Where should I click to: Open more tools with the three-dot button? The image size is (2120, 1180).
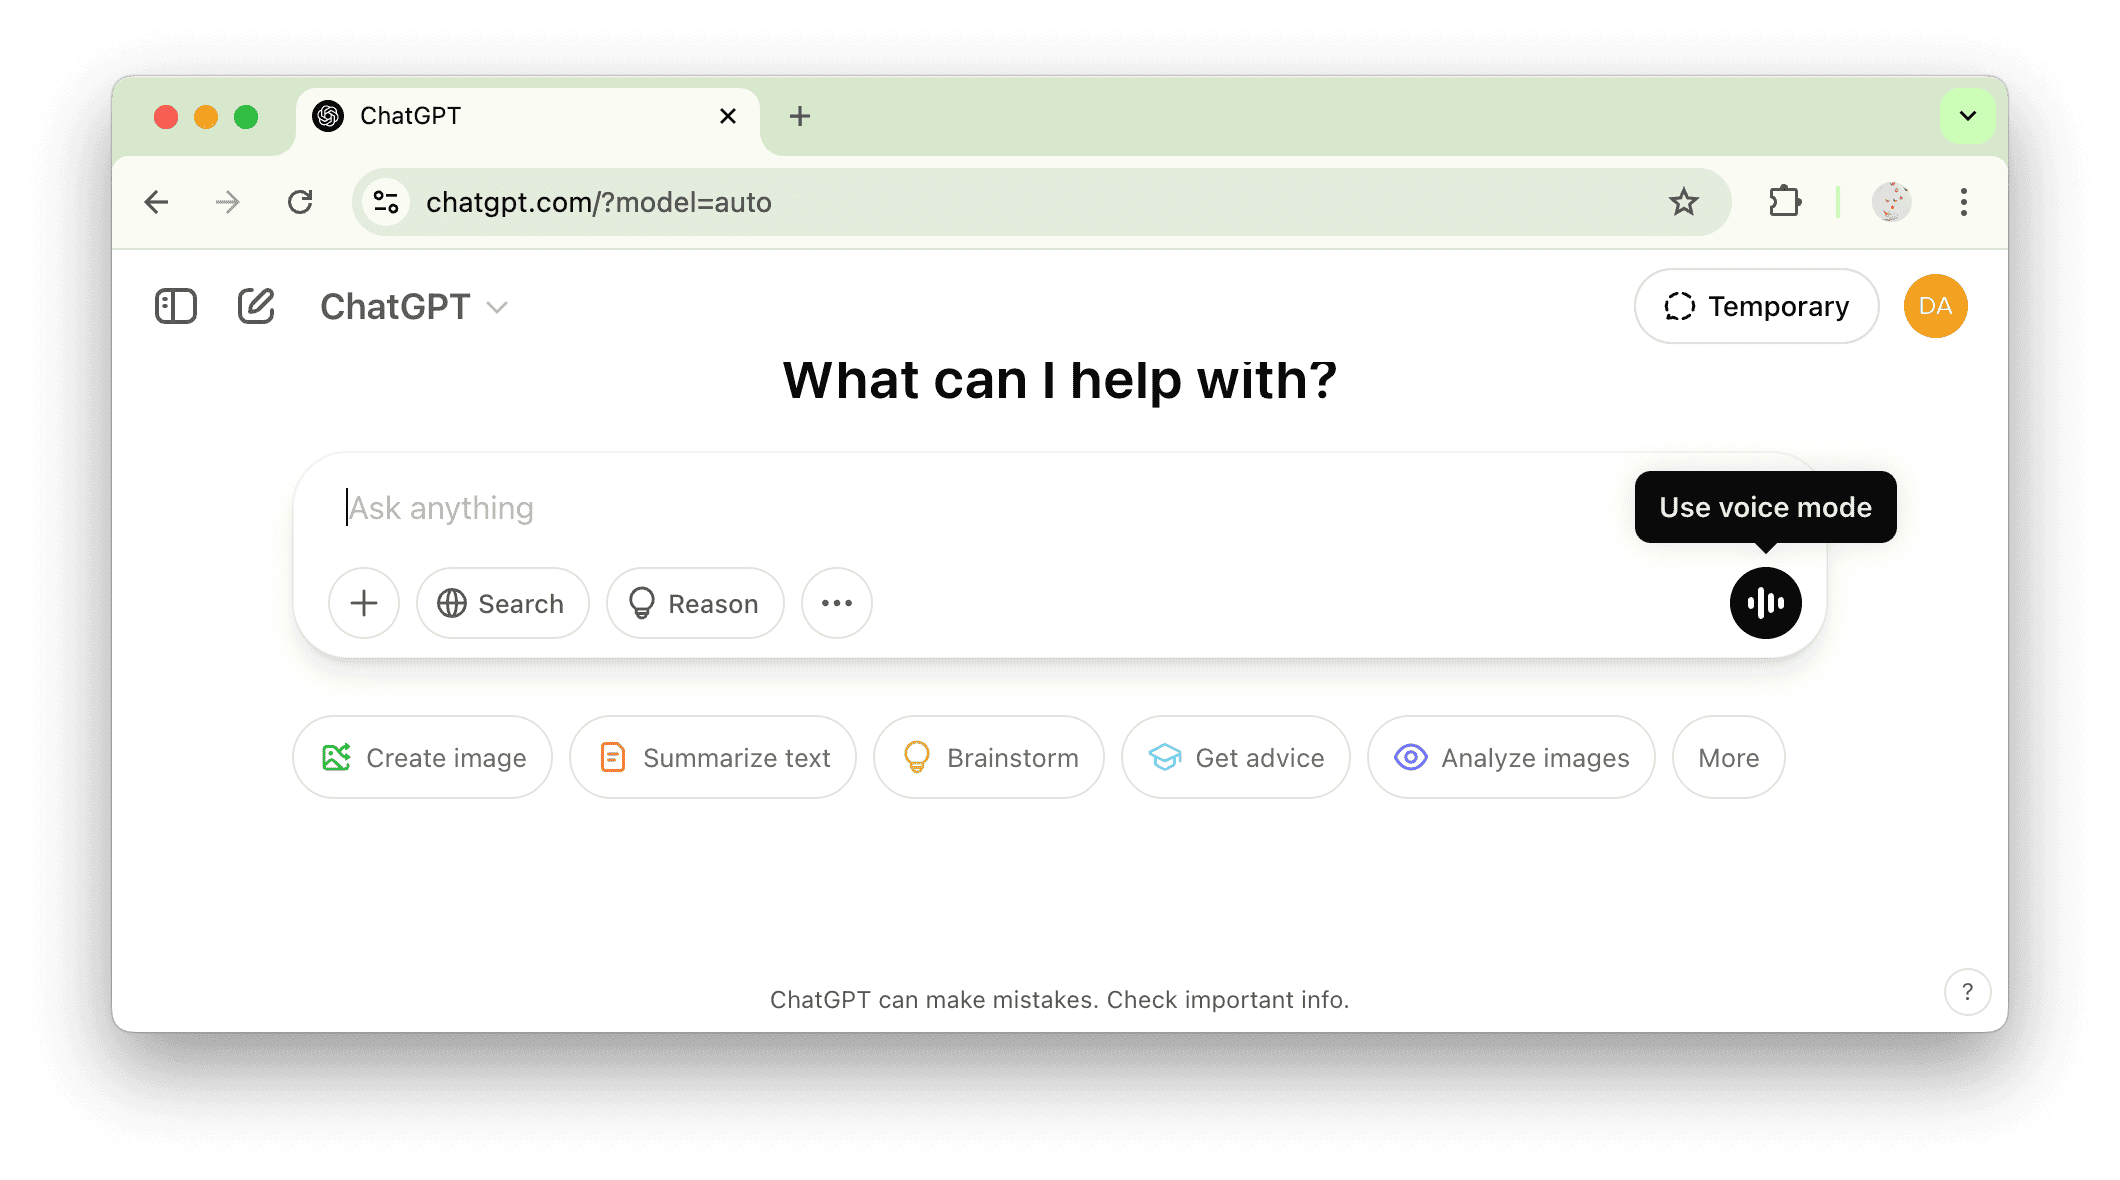coord(837,603)
